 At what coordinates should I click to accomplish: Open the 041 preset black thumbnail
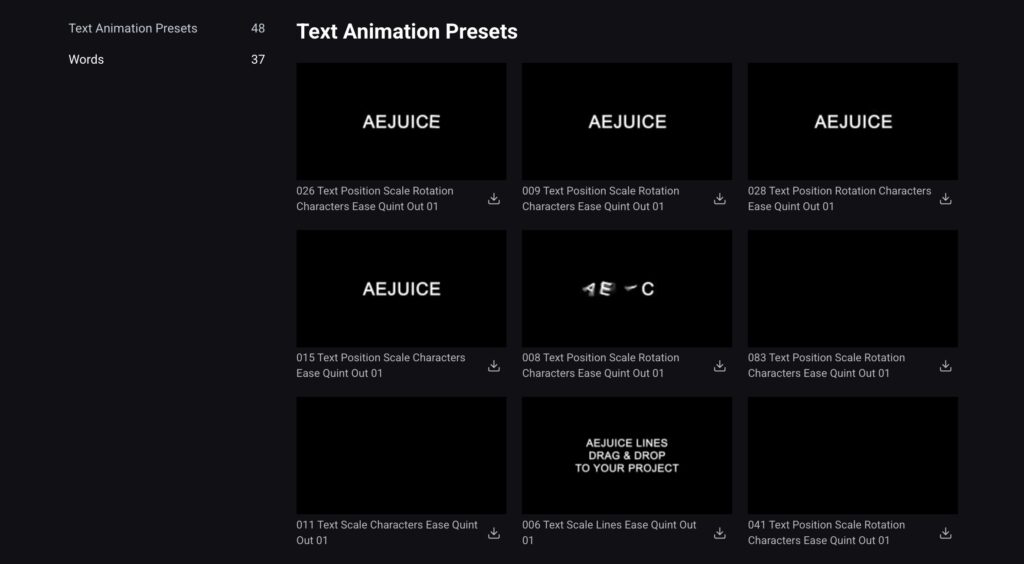click(853, 455)
